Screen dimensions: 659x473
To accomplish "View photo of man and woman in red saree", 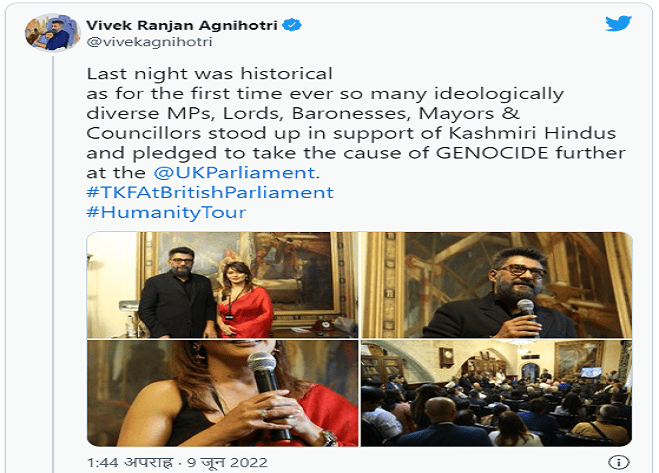I will pyautogui.click(x=223, y=285).
